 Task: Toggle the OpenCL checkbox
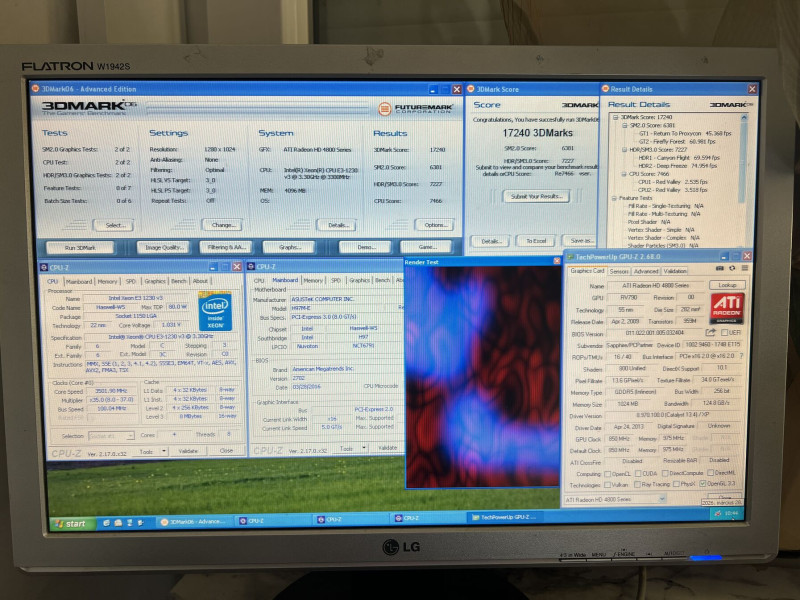click(607, 473)
